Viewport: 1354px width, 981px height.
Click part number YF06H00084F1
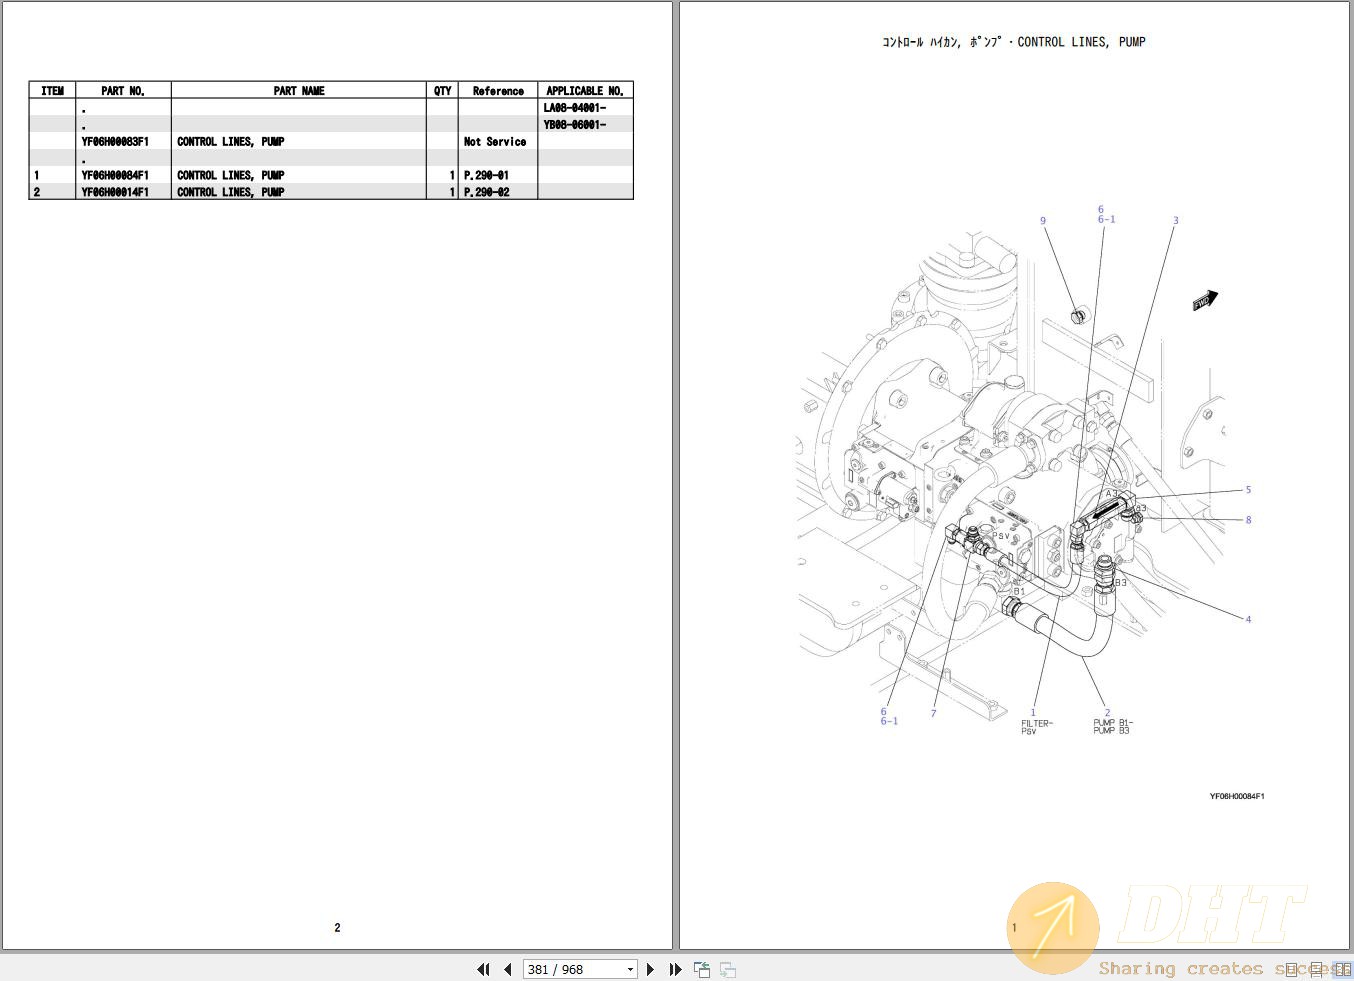(x=115, y=175)
